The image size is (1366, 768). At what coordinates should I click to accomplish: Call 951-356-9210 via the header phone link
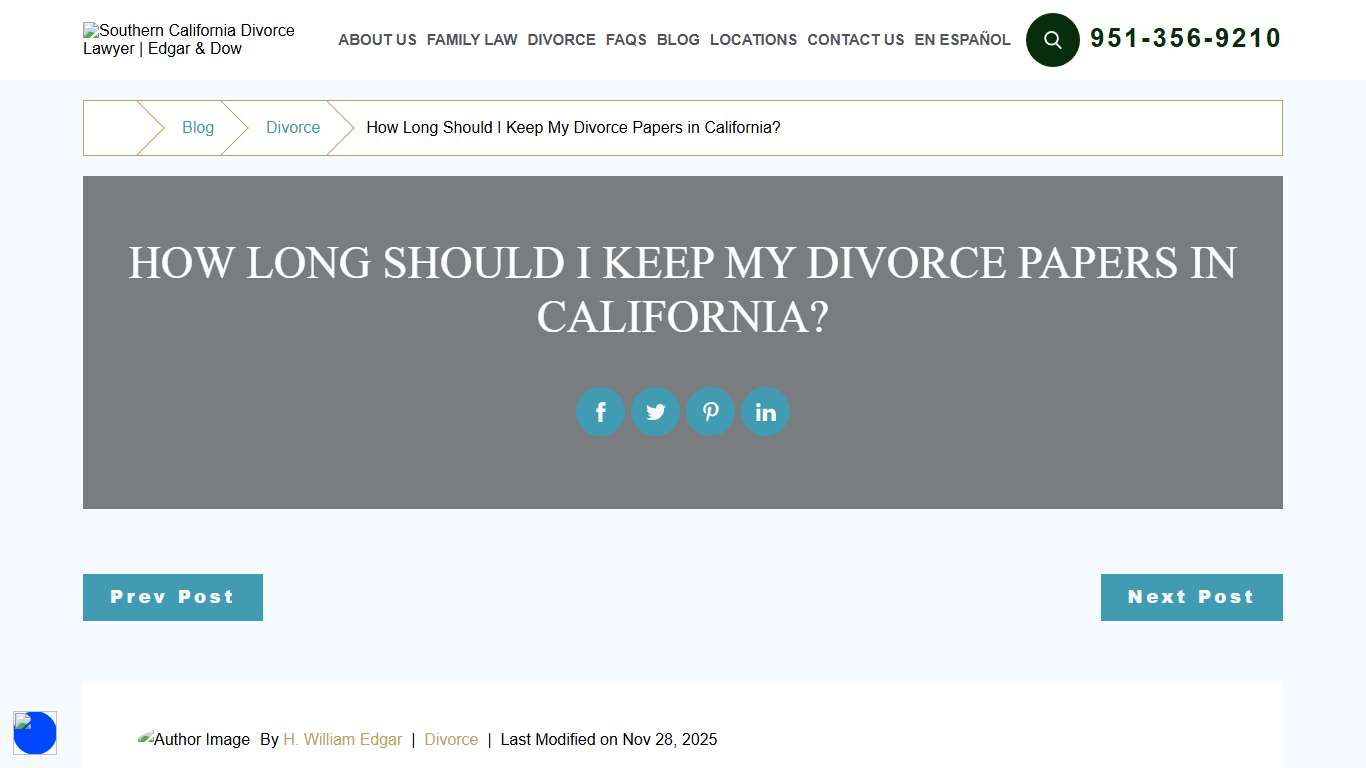(1186, 39)
